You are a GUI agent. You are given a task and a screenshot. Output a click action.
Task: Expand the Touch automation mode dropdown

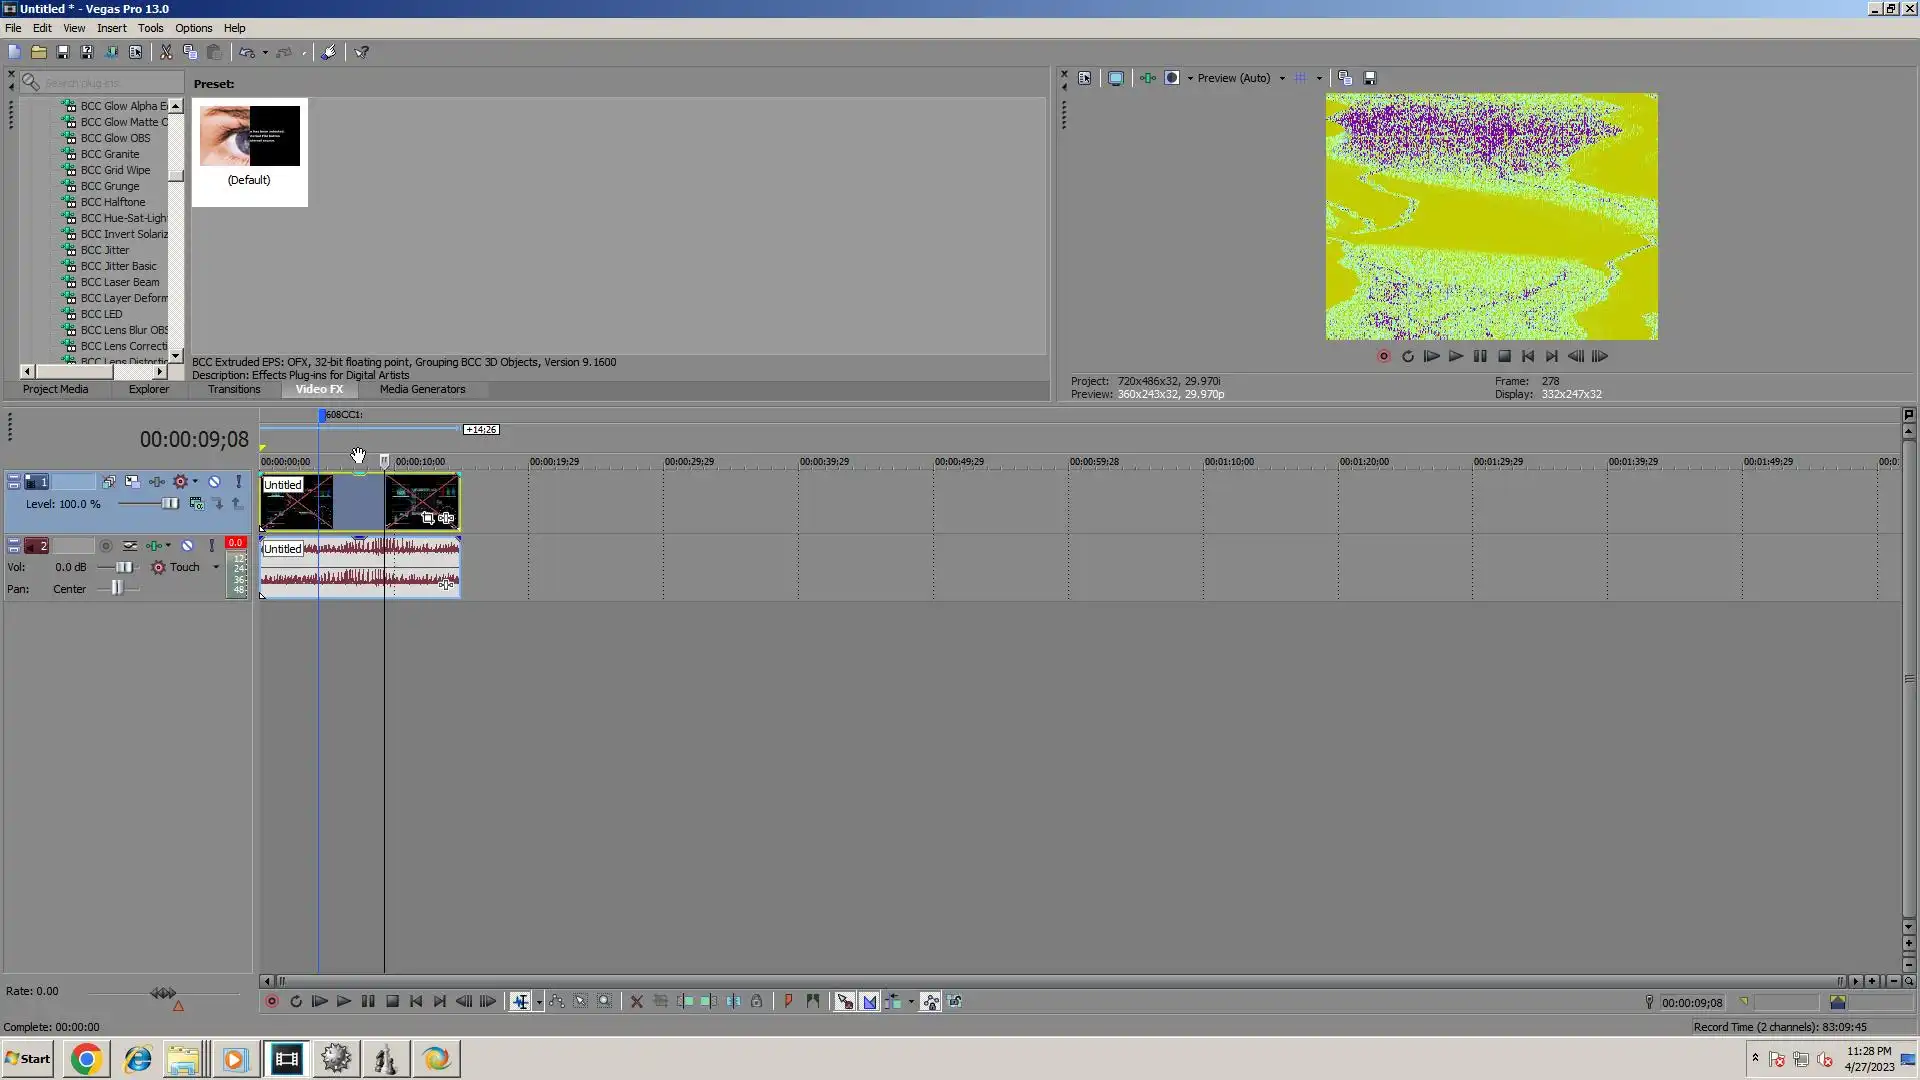click(216, 567)
